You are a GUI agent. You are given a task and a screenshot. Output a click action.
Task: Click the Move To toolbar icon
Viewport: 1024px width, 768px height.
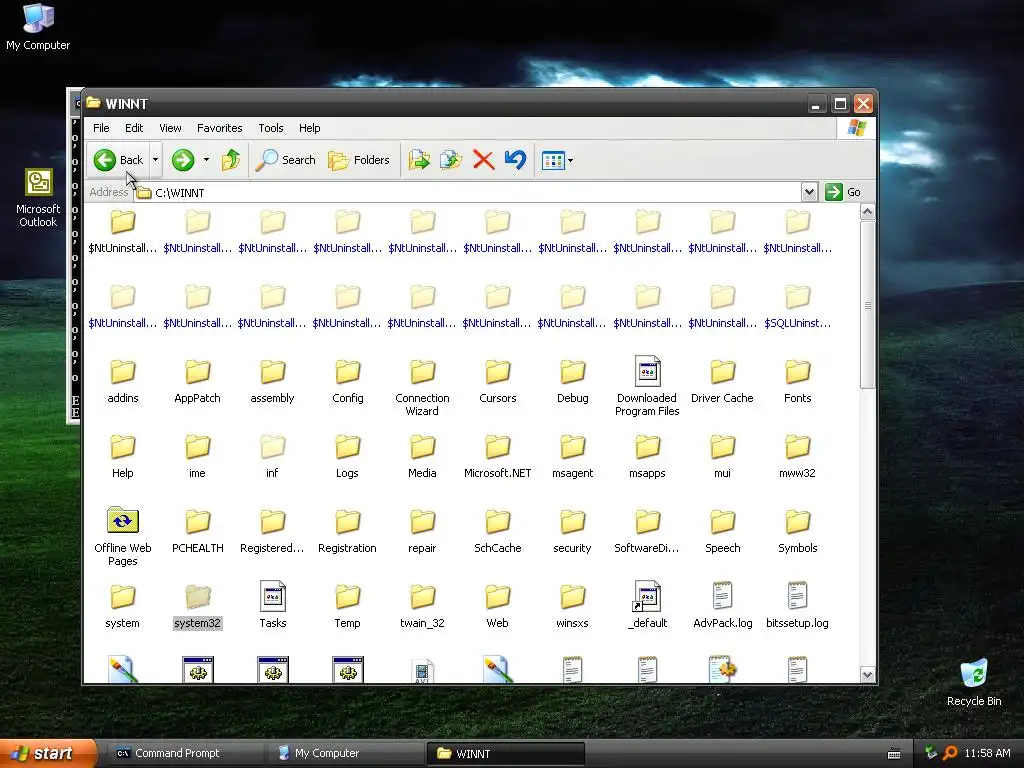[x=419, y=160]
